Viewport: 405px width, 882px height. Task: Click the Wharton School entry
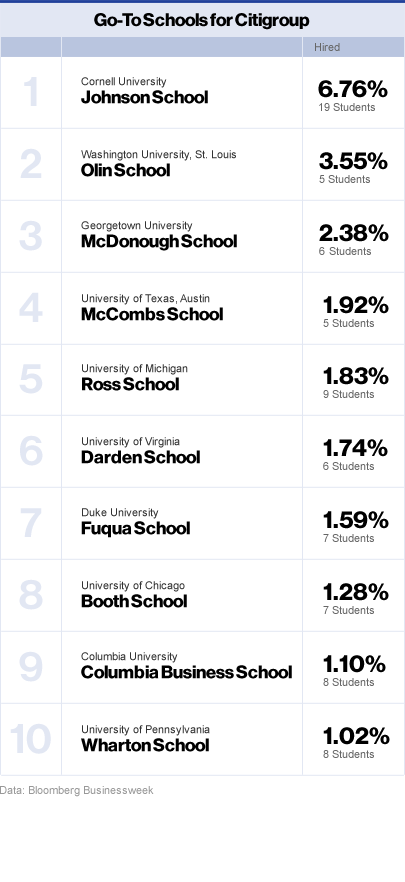click(x=145, y=745)
